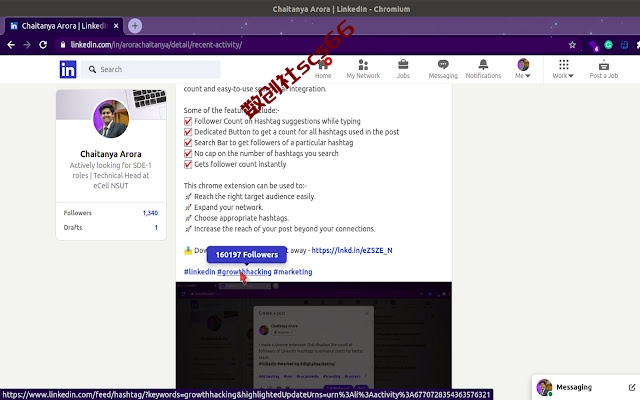Click the compose message icon in Messaging bar
Viewport: 640px width, 400px height.
631,387
